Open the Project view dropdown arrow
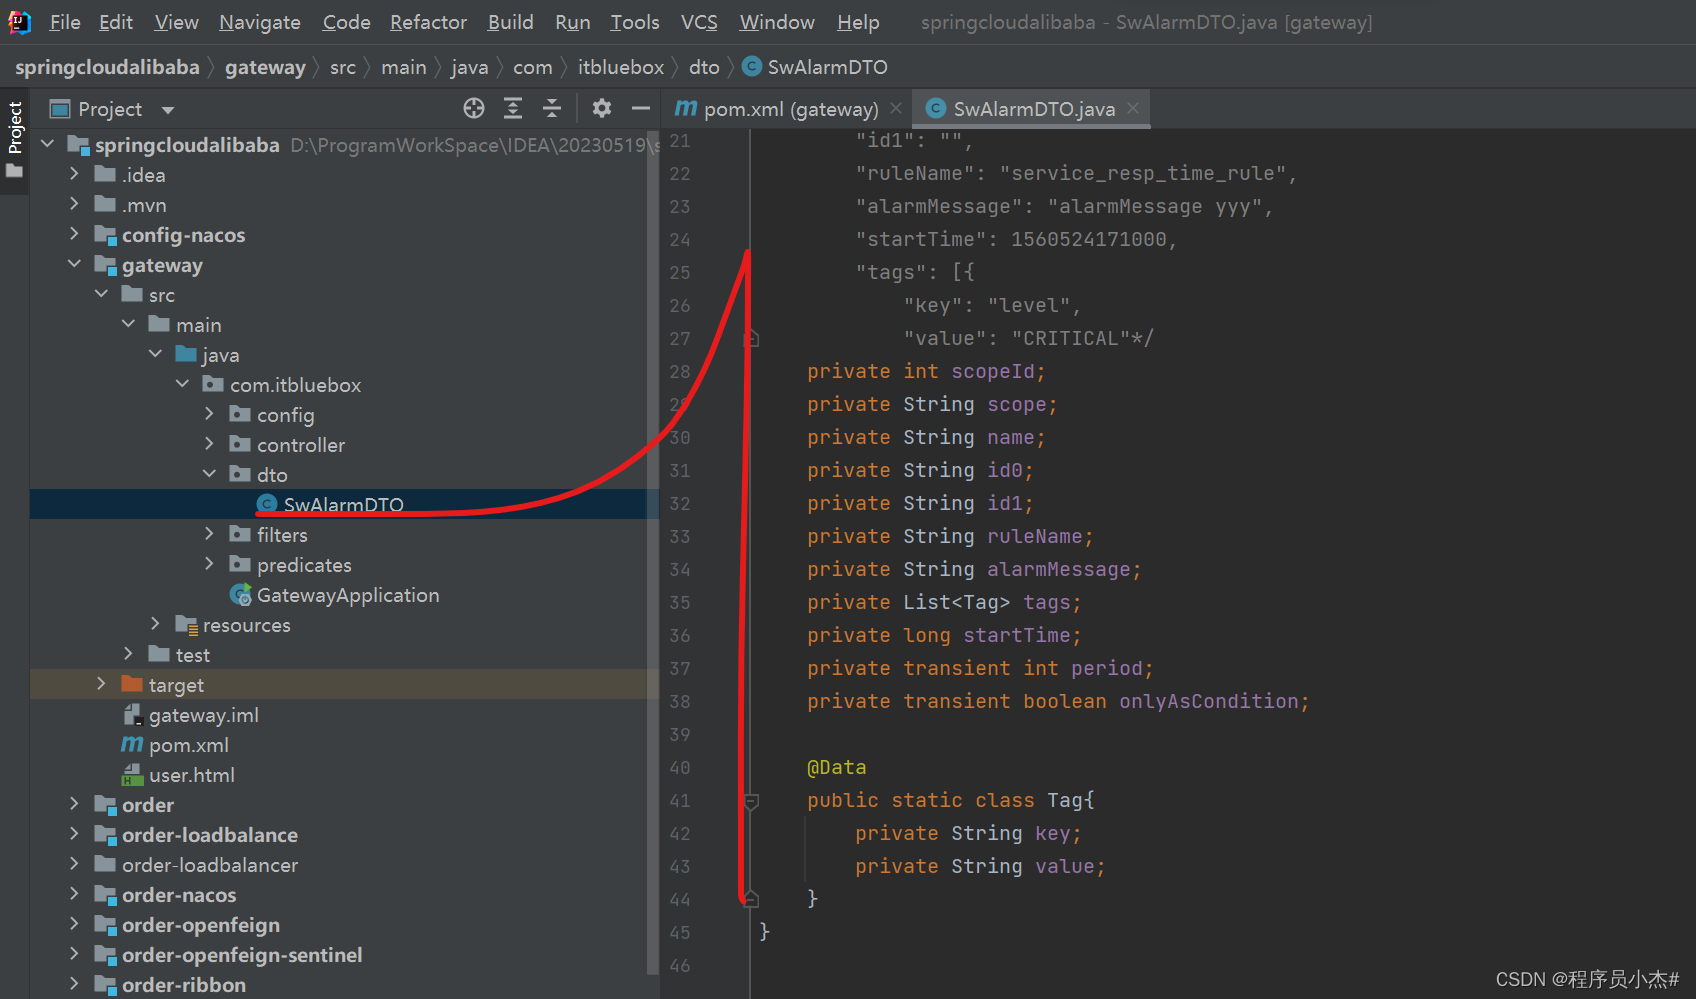Screen dimensions: 1696x999 (168, 110)
